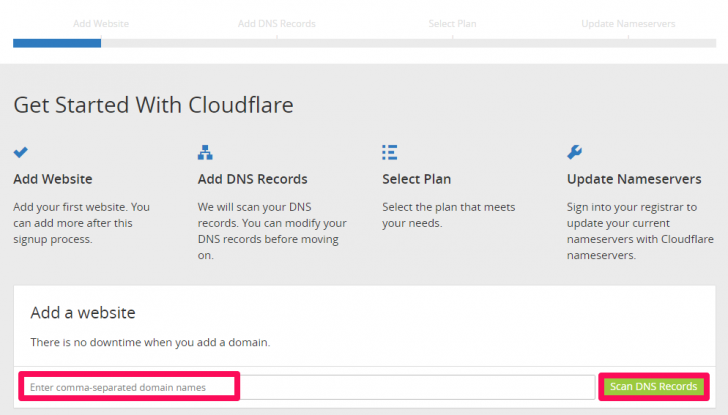The width and height of the screenshot is (728, 415).
Task: Select the Add Website progress step
Action: [x=101, y=24]
